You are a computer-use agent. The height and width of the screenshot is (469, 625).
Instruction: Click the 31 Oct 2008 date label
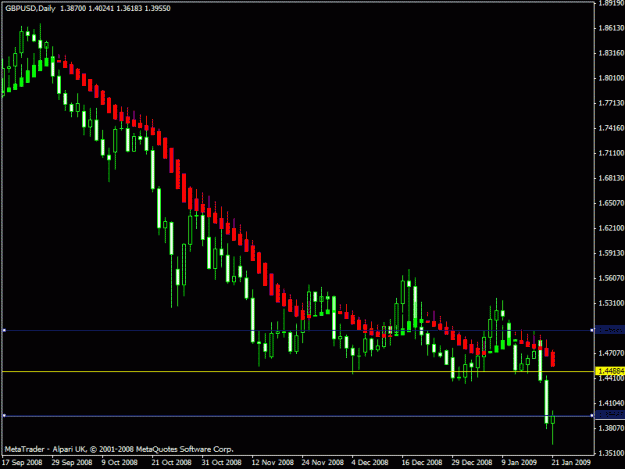tap(221, 462)
